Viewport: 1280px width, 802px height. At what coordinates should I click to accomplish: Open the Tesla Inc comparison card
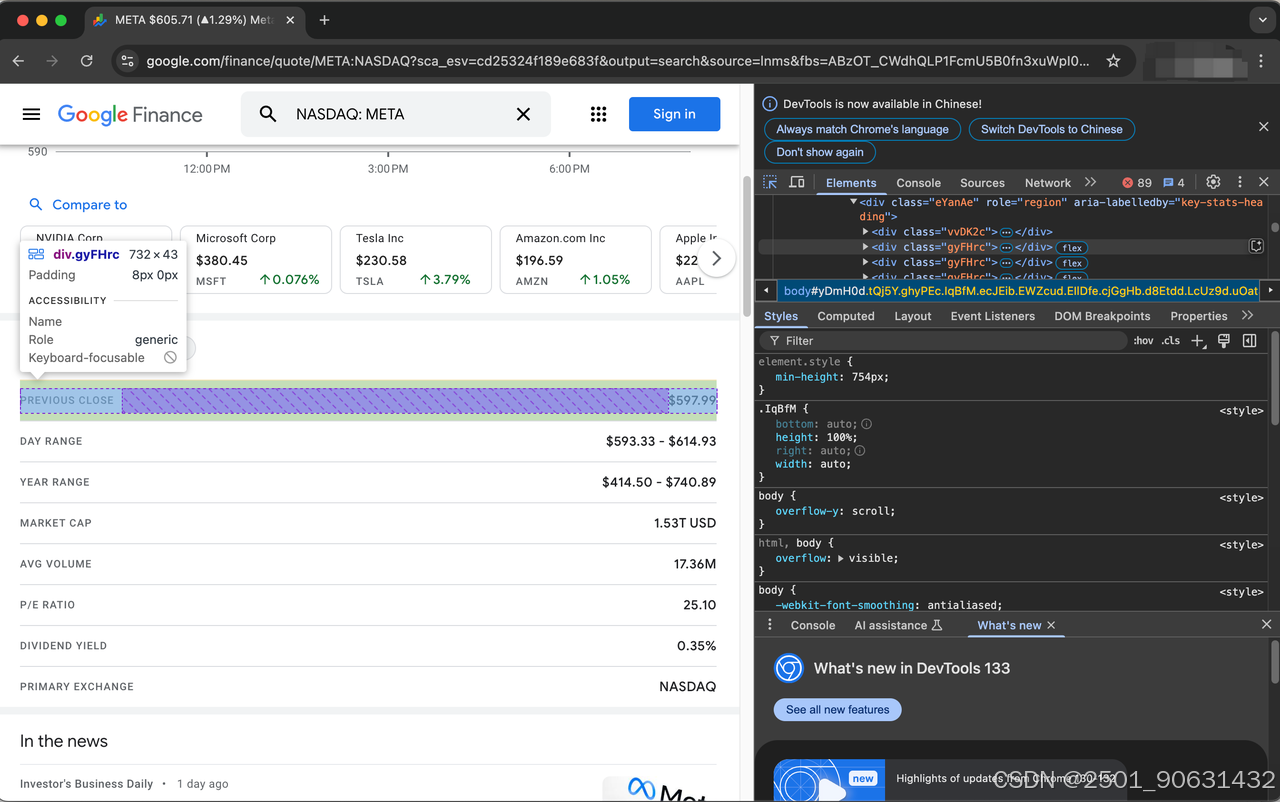tap(415, 260)
